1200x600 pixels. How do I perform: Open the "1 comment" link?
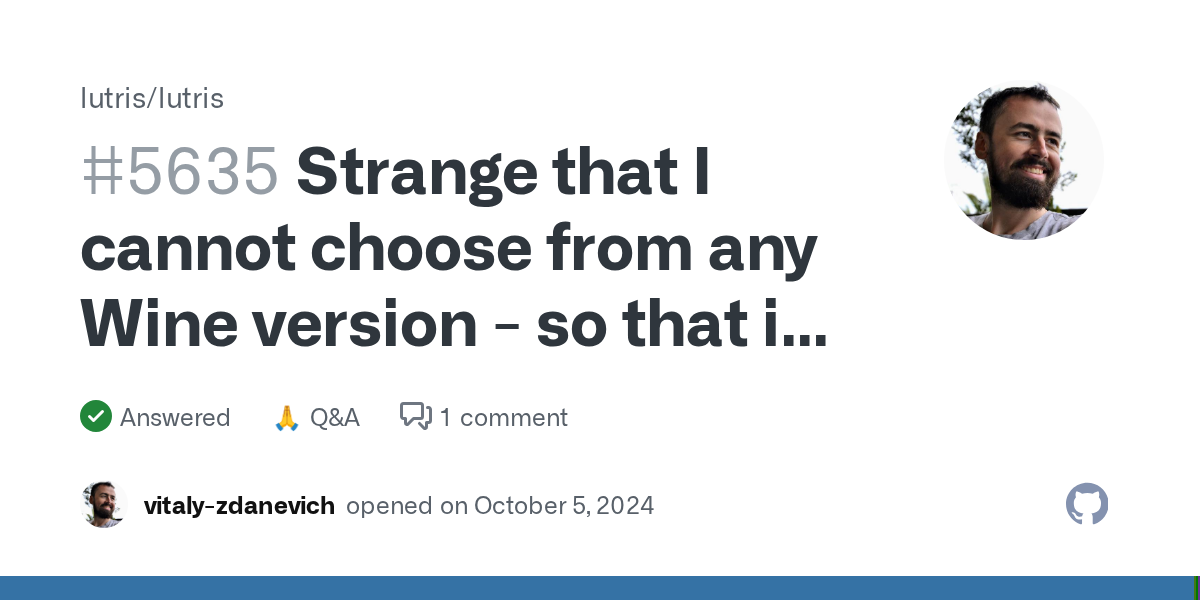(x=503, y=418)
